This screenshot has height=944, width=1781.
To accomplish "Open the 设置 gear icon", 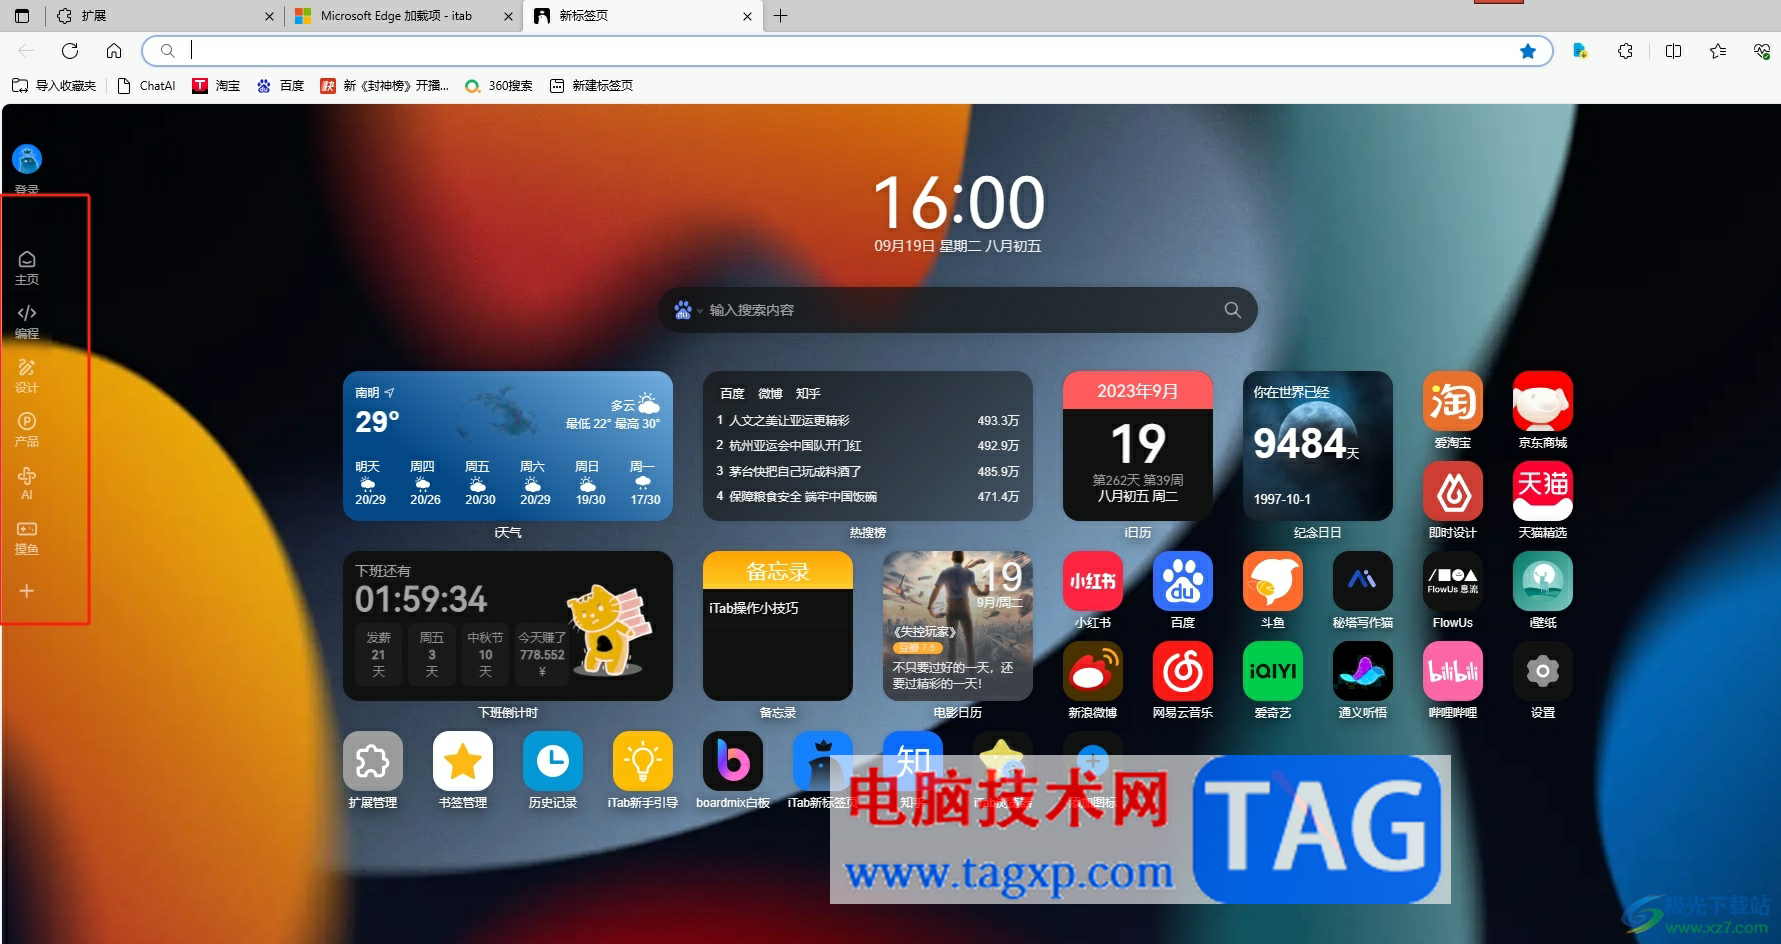I will click(1542, 671).
